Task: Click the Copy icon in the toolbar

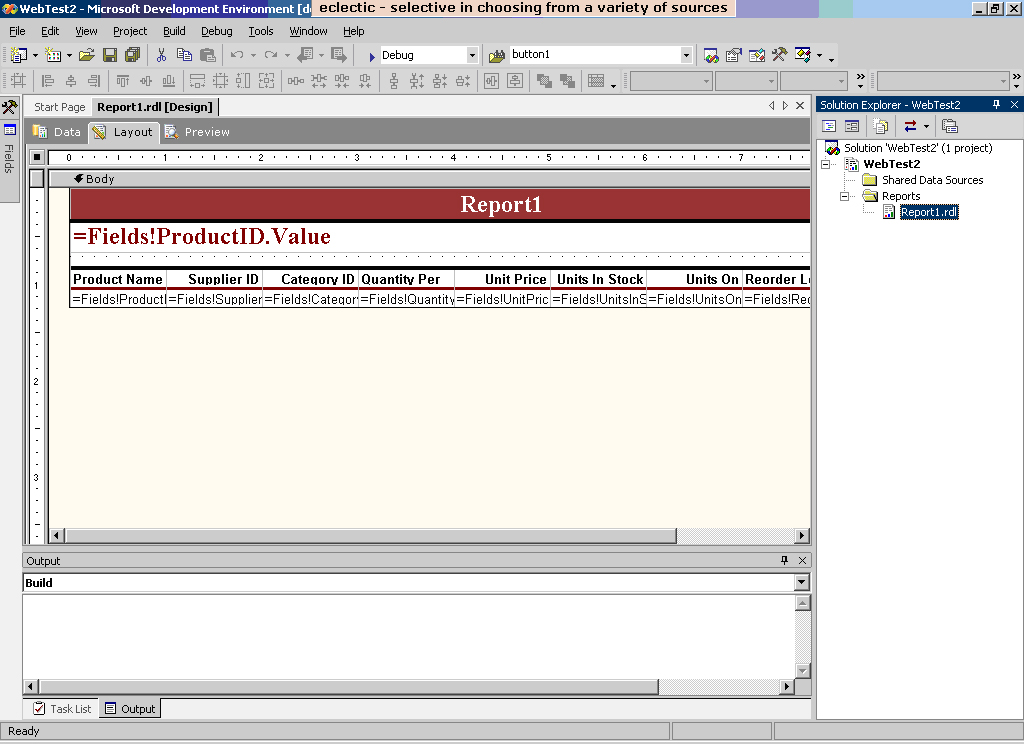Action: pos(184,56)
